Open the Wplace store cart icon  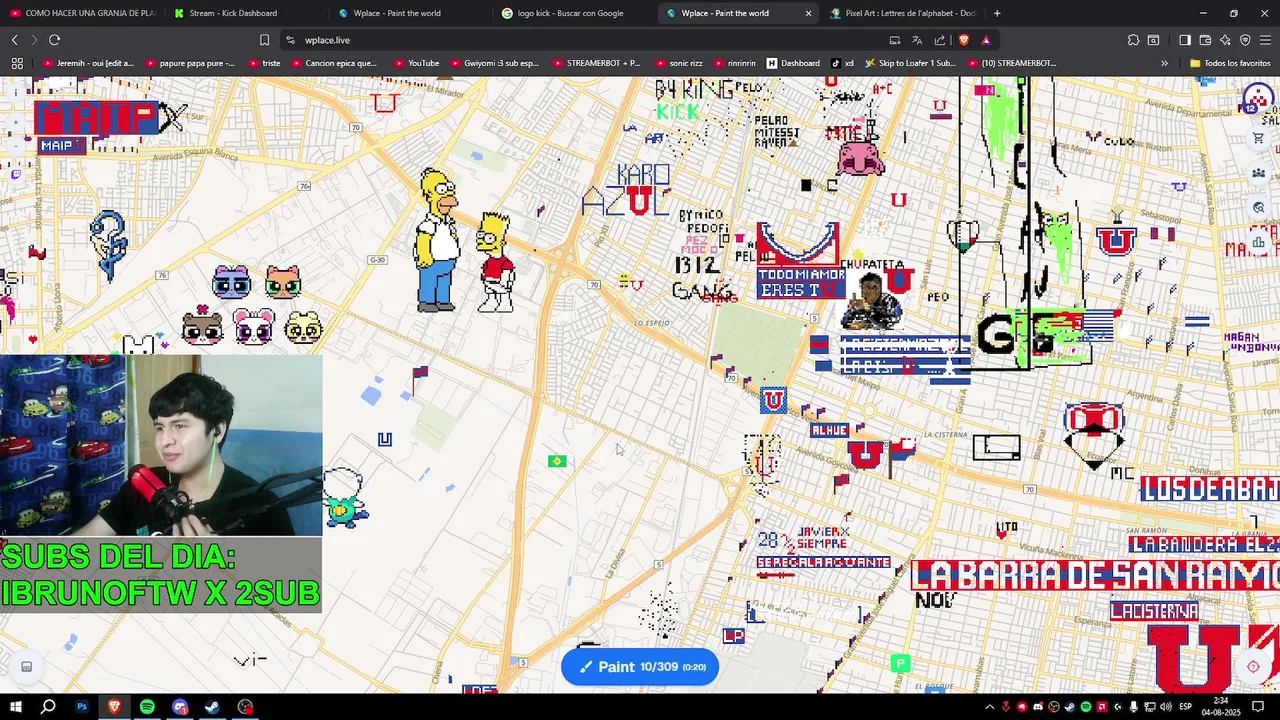point(1258,138)
